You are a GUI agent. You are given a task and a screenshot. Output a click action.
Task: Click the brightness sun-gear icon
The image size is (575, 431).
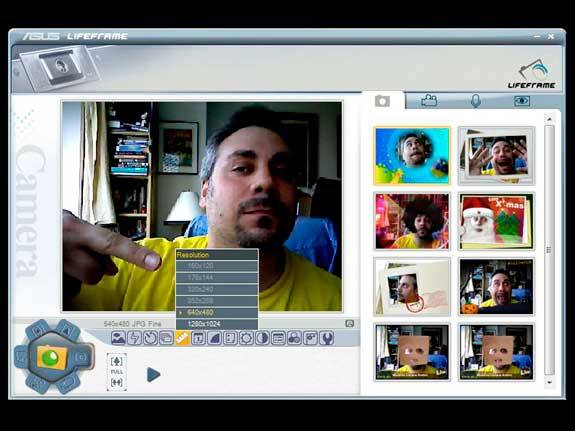tap(246, 338)
